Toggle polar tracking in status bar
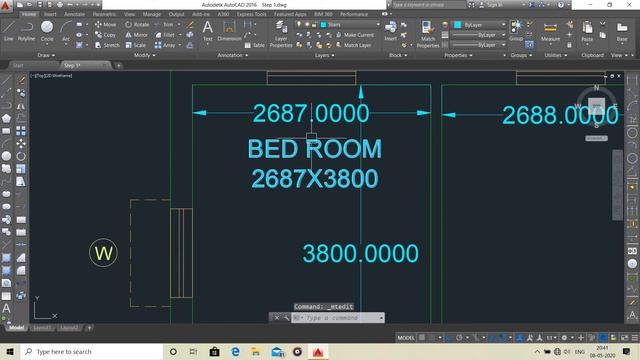The height and width of the screenshot is (360, 640). pyautogui.click(x=459, y=338)
